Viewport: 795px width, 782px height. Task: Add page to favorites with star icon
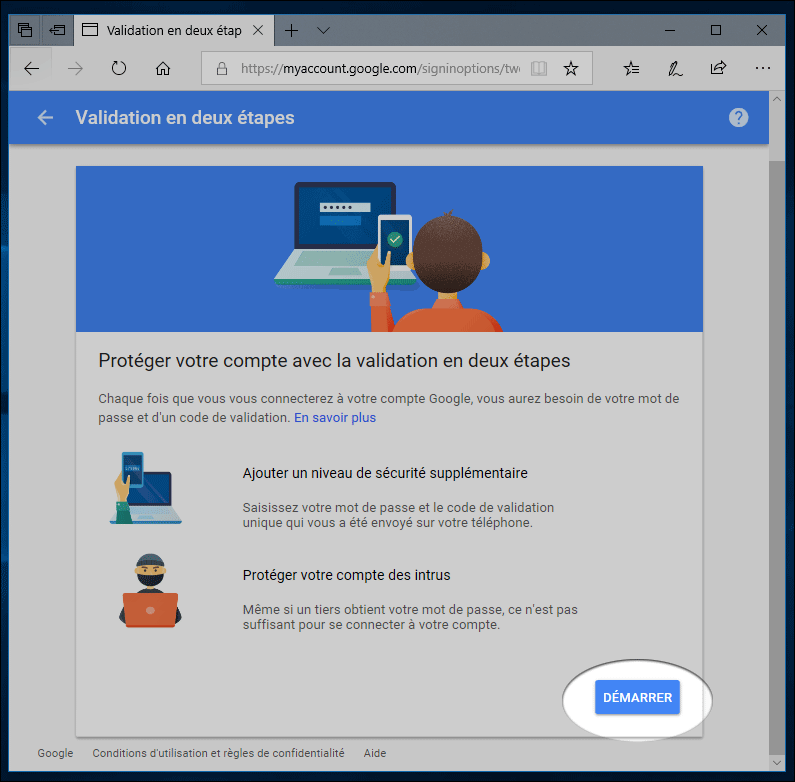pos(571,68)
